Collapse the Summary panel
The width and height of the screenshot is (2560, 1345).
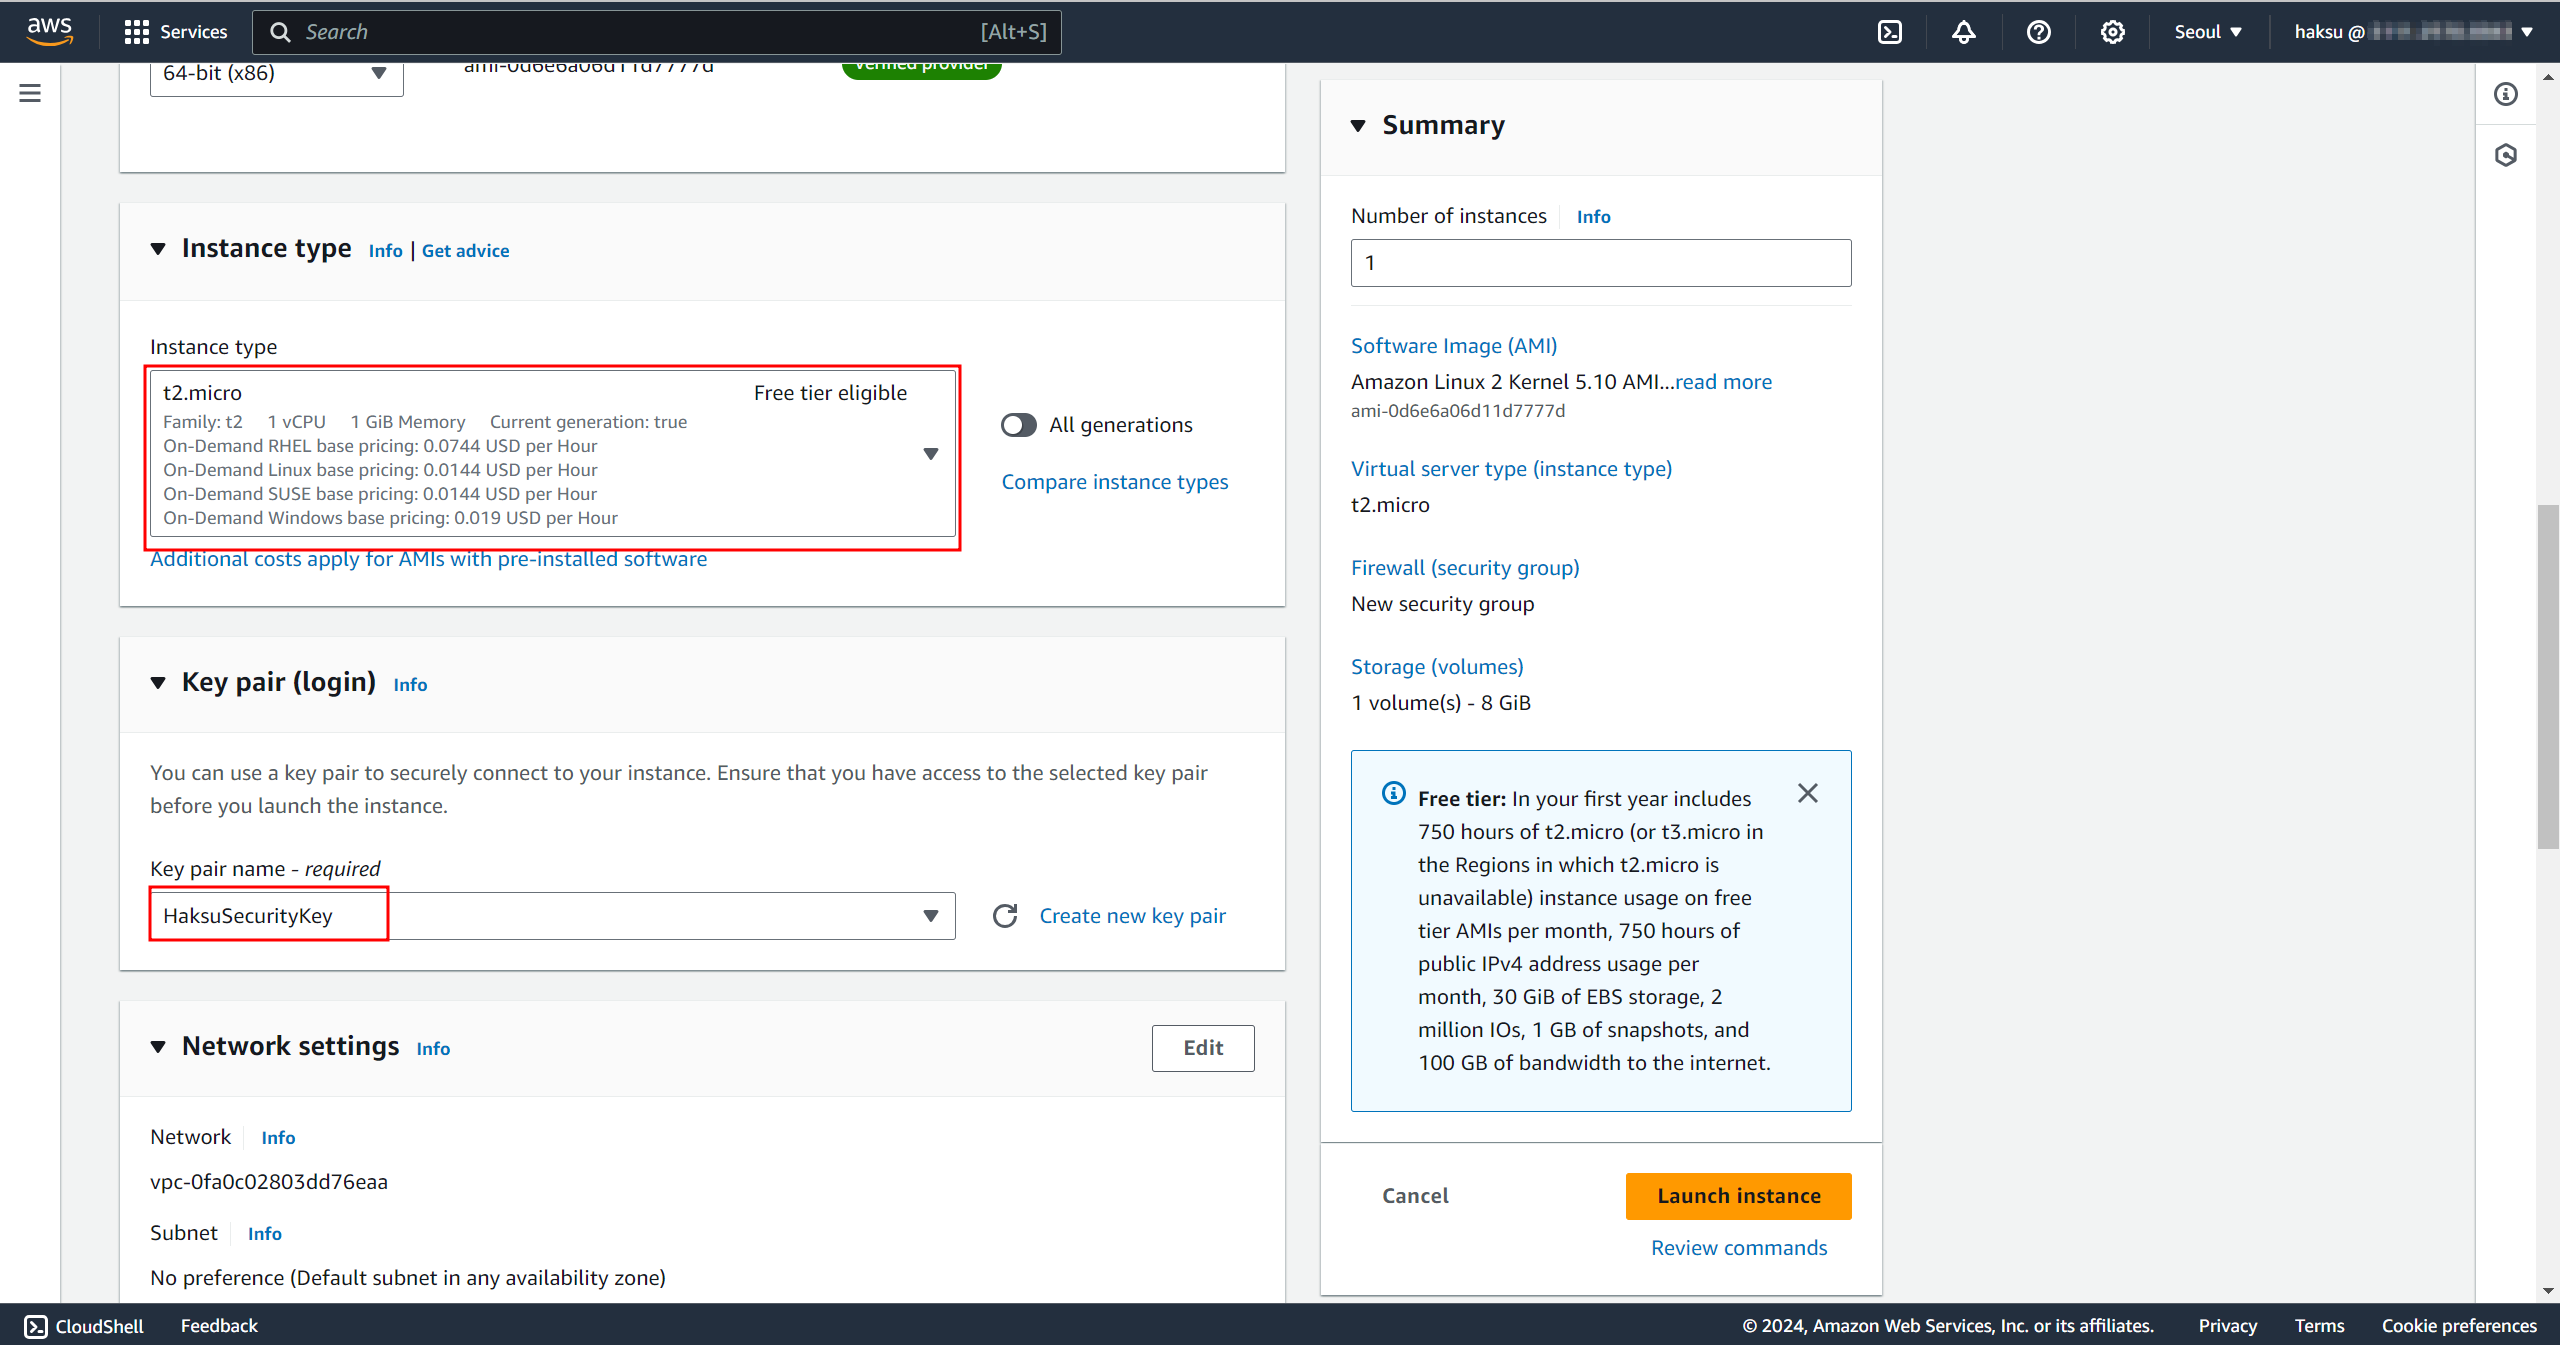pyautogui.click(x=1358, y=126)
